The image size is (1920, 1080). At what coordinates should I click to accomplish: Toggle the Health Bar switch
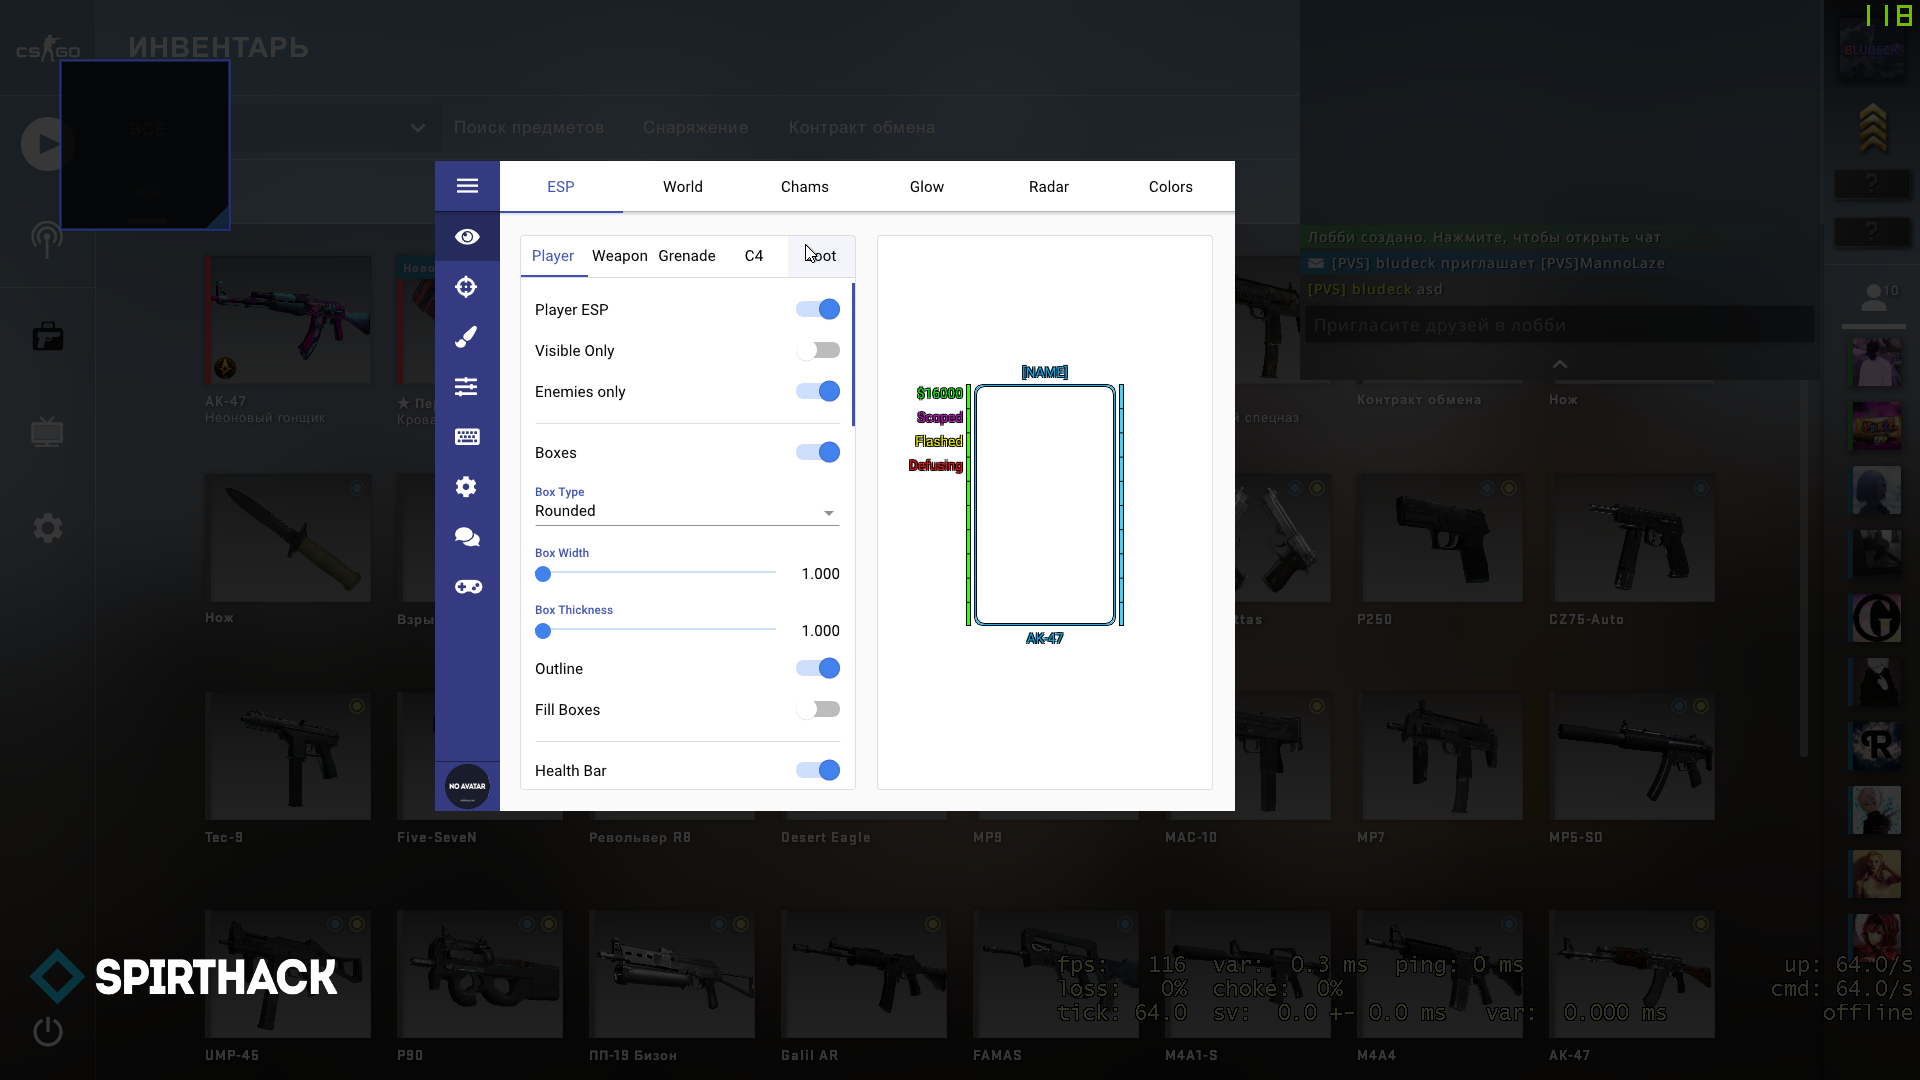pyautogui.click(x=818, y=770)
